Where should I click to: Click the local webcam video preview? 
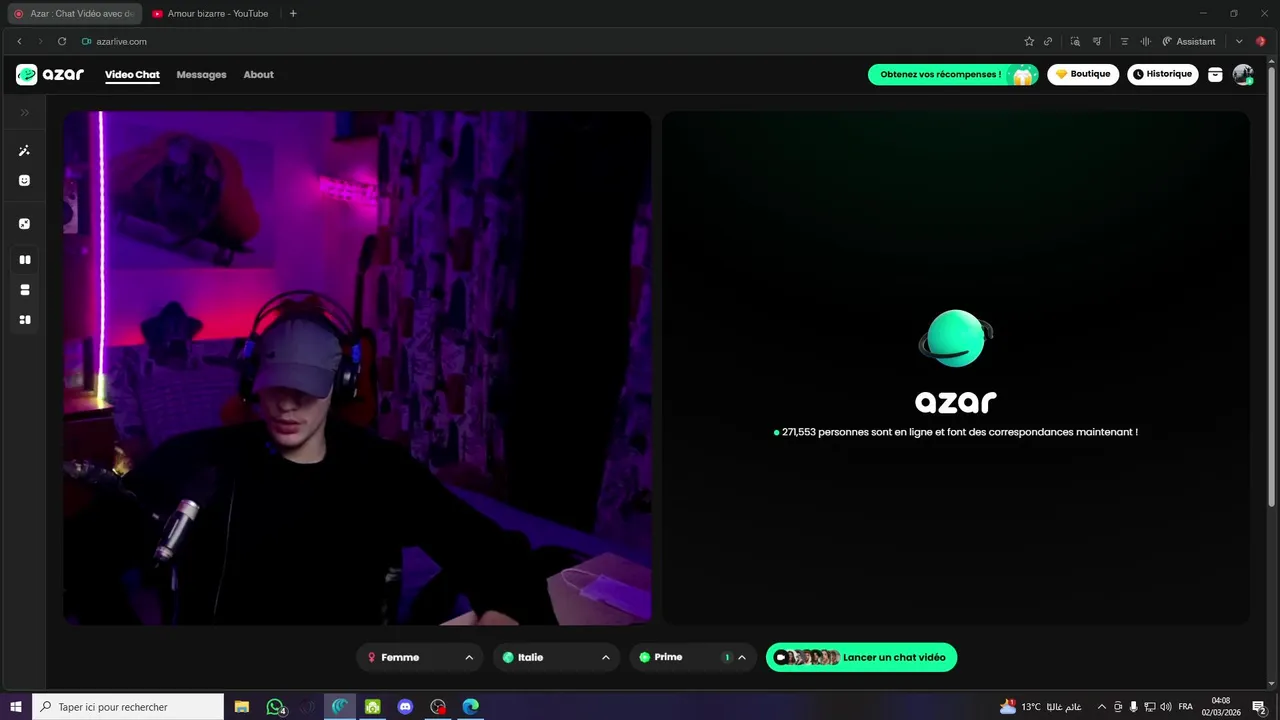[x=357, y=368]
